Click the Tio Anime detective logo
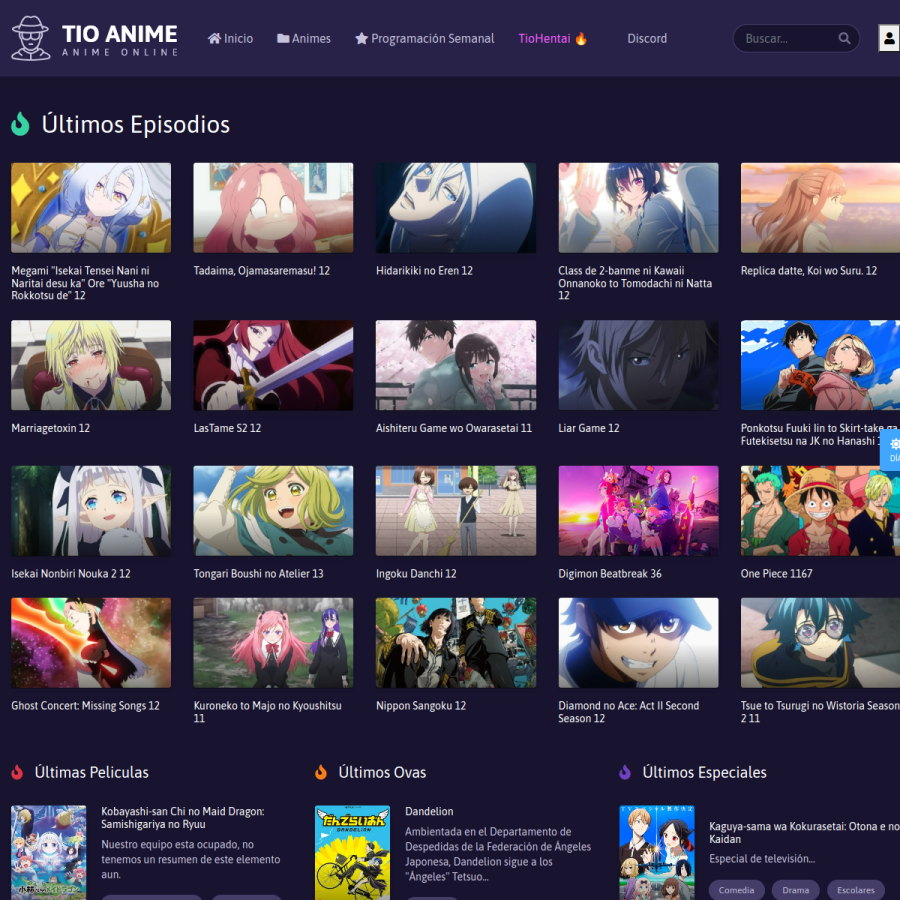This screenshot has width=900, height=900. pyautogui.click(x=31, y=38)
